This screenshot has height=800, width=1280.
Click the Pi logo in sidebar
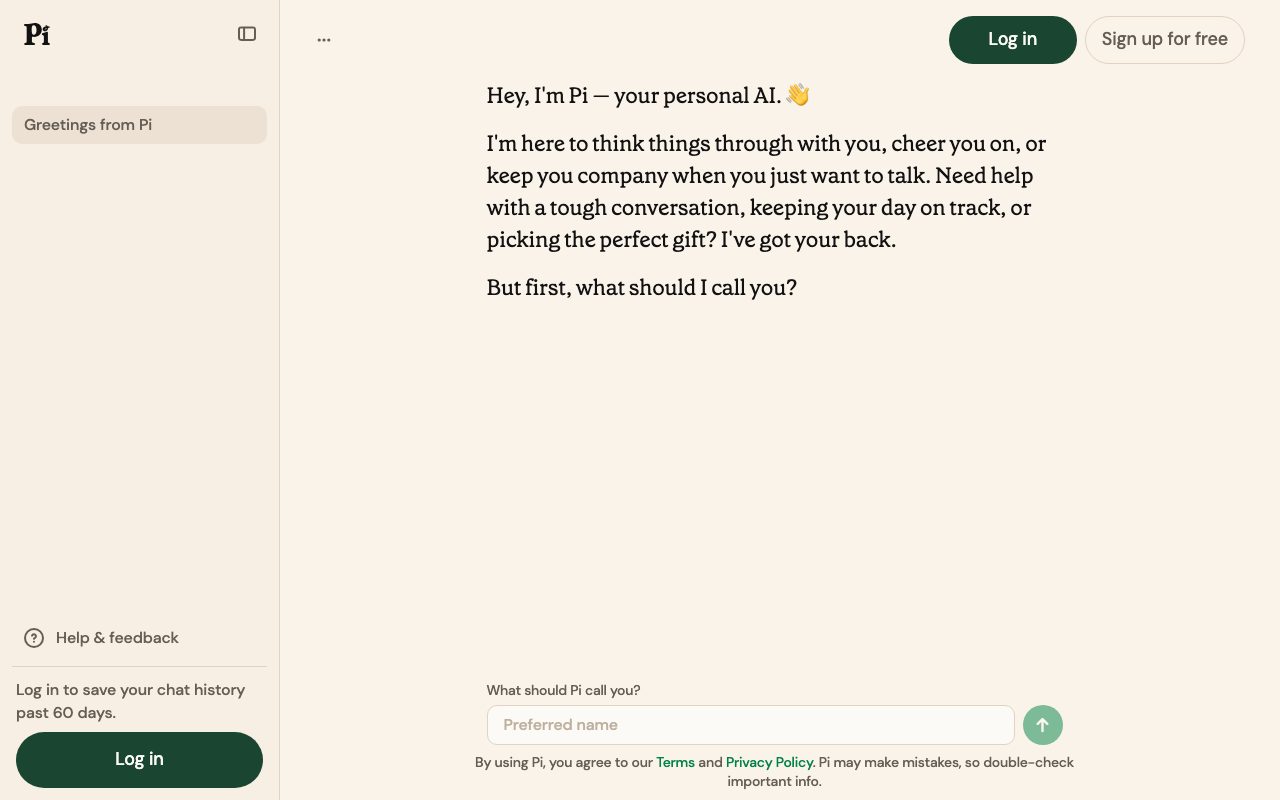(x=37, y=34)
